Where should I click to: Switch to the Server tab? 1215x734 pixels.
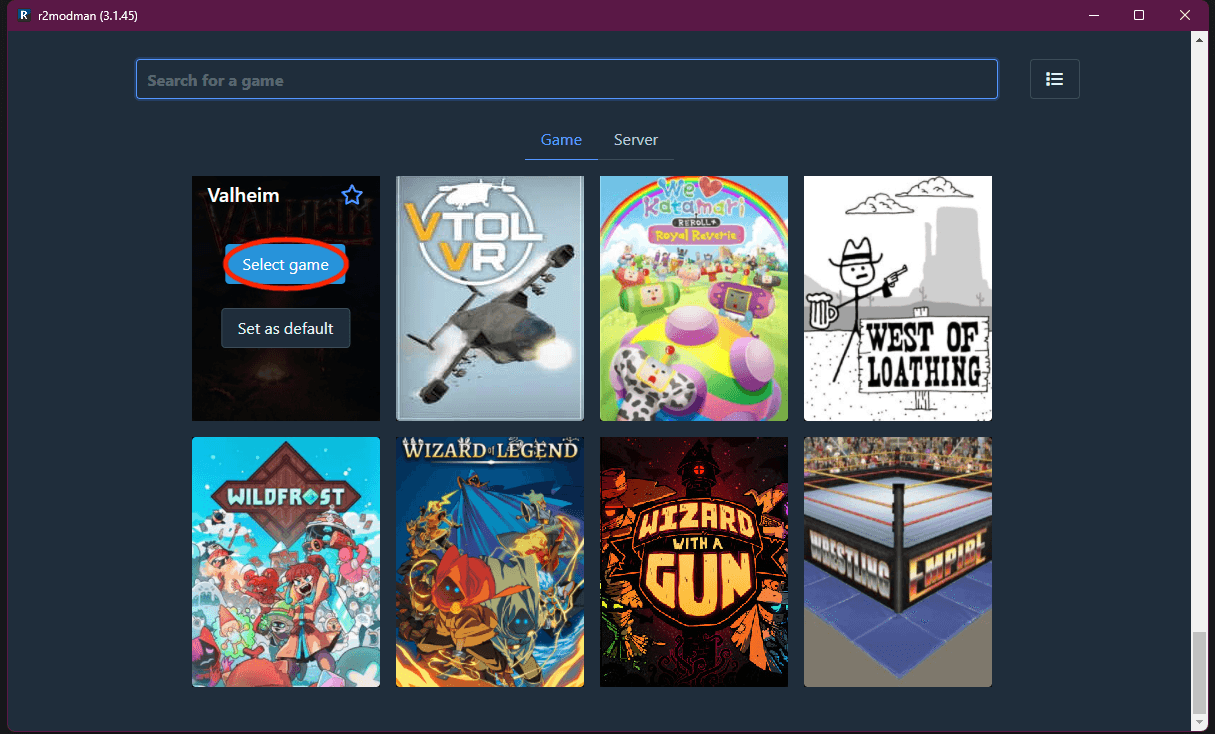coord(636,140)
